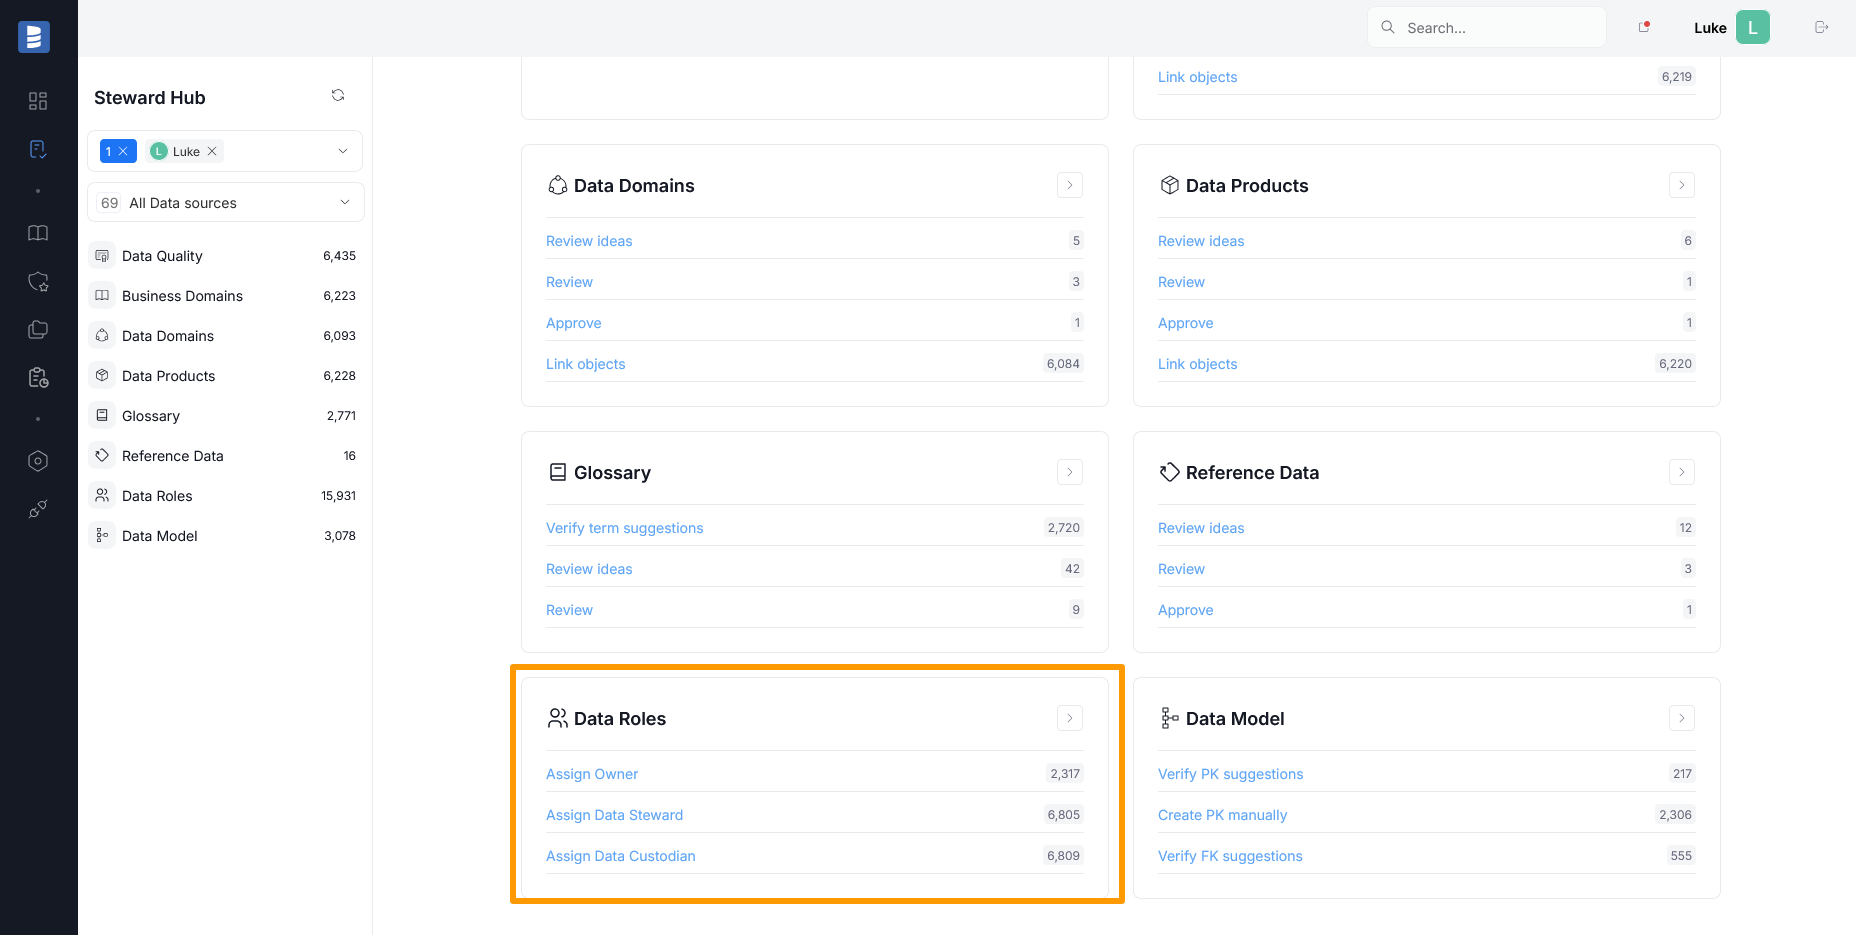Expand the Data Roles card arrow

(x=1069, y=718)
